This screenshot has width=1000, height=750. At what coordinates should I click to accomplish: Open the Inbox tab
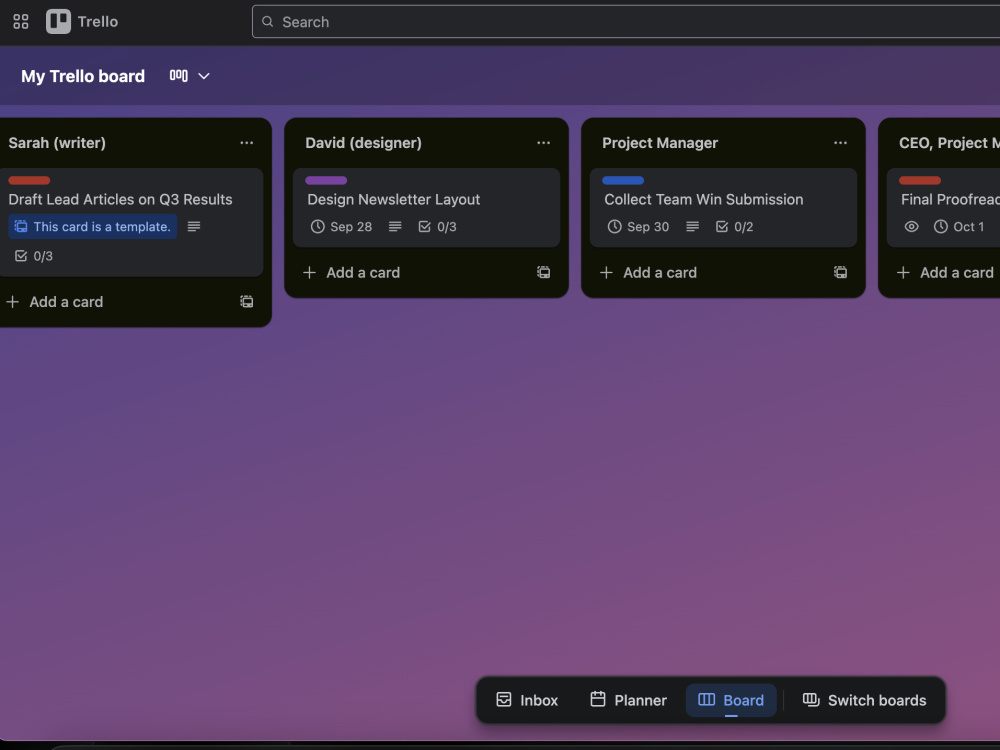(x=527, y=700)
